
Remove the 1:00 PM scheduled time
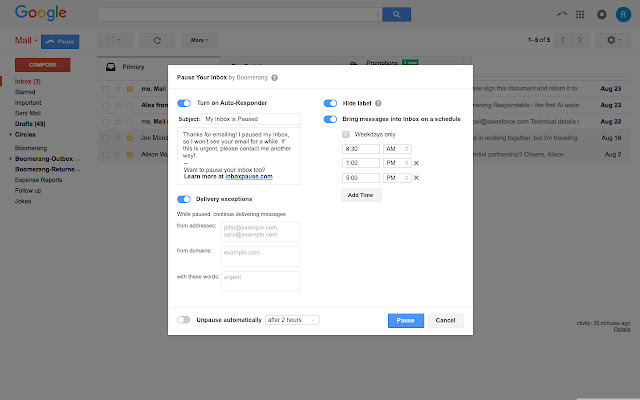(416, 163)
